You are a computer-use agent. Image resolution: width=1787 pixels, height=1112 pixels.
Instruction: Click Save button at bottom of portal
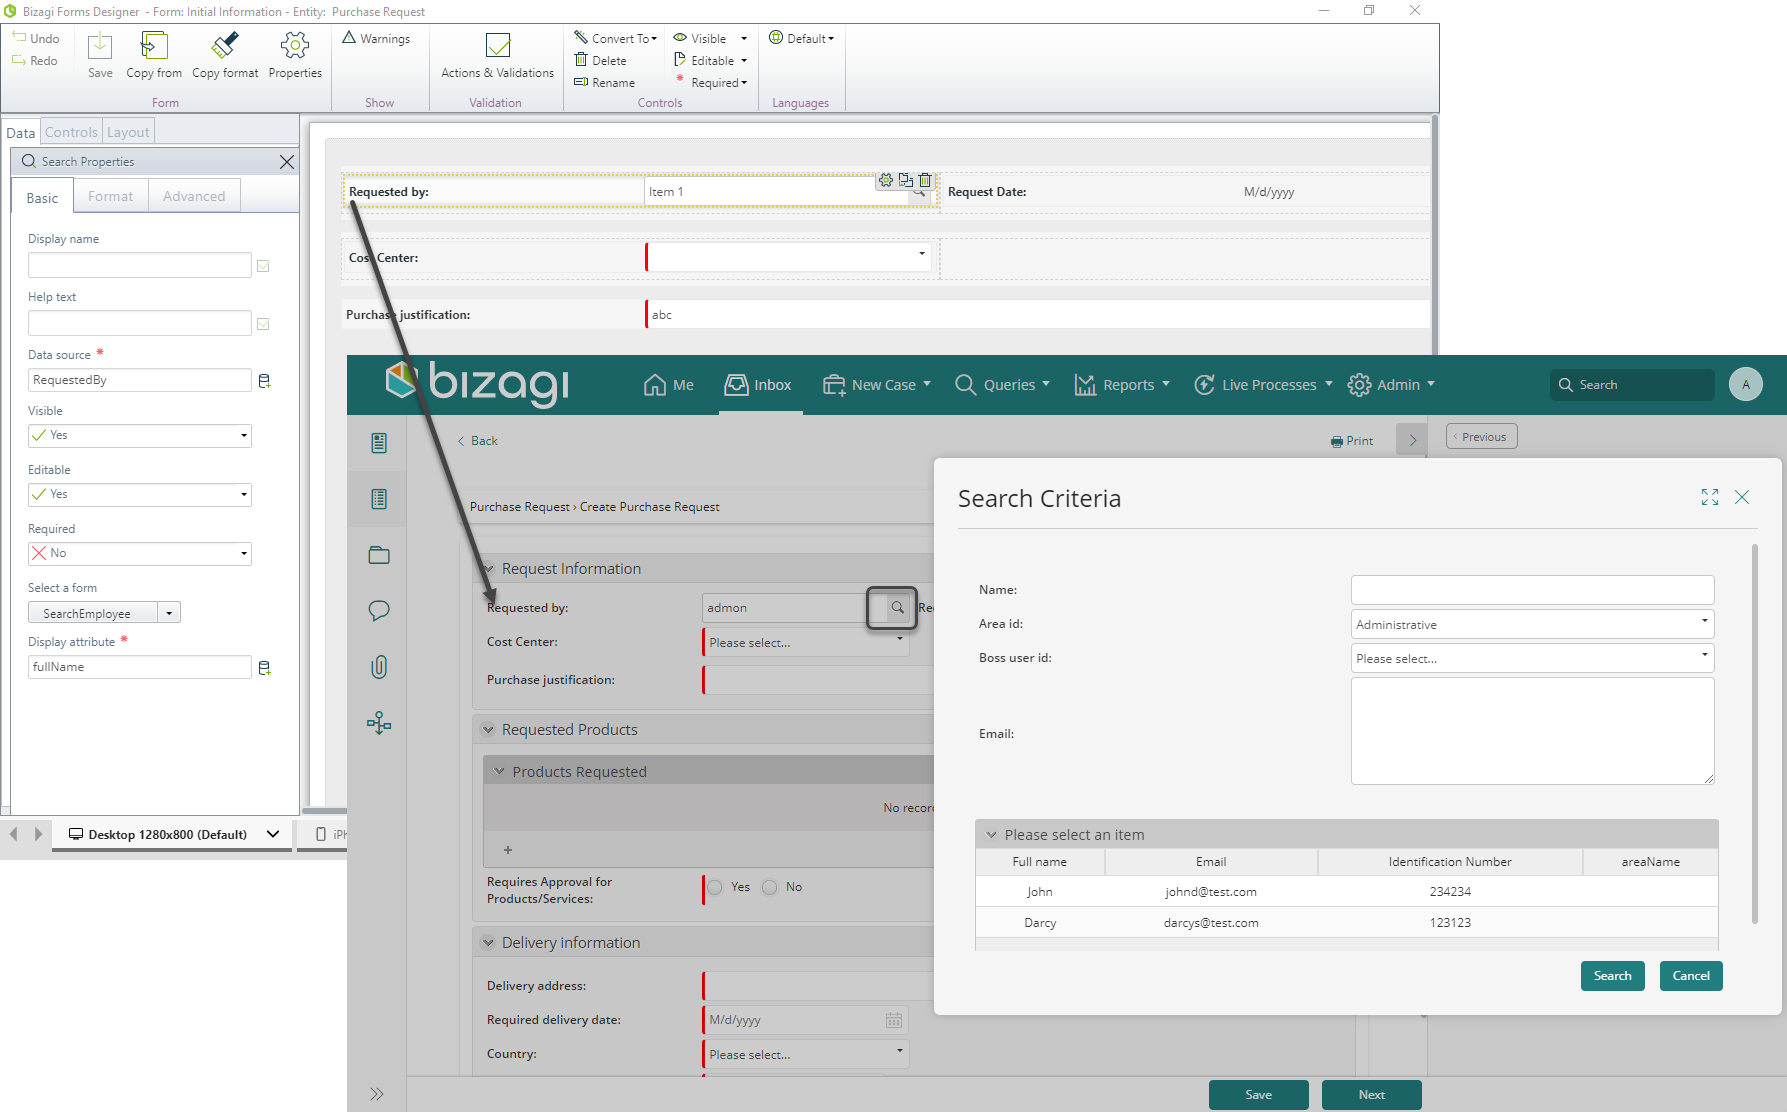[1259, 1095]
